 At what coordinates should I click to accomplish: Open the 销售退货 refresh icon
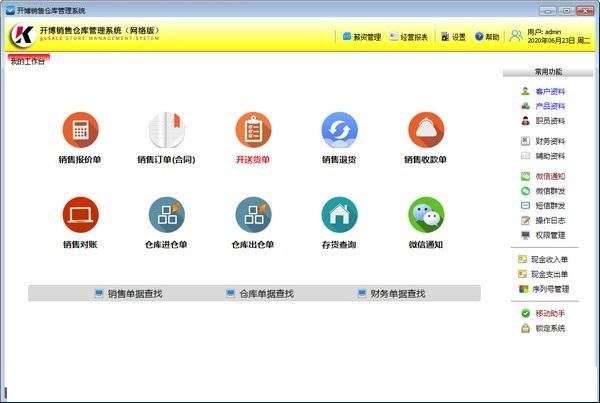[339, 129]
